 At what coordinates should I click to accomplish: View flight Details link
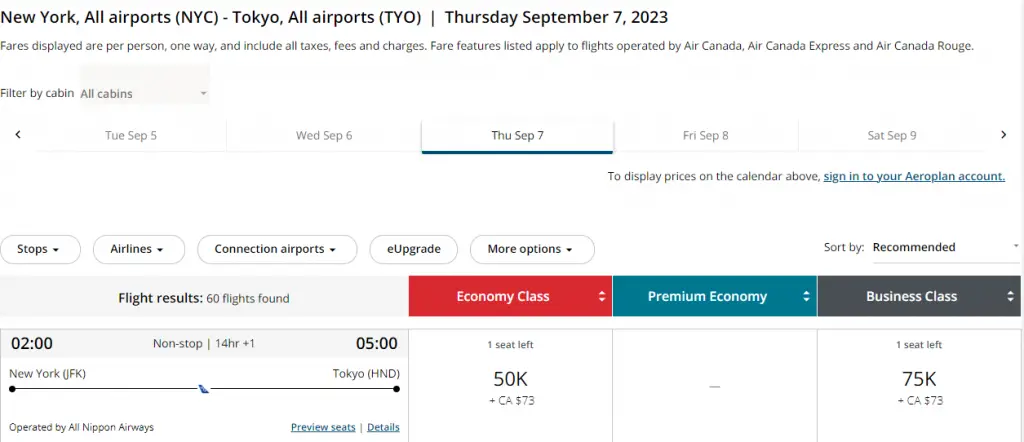[383, 428]
